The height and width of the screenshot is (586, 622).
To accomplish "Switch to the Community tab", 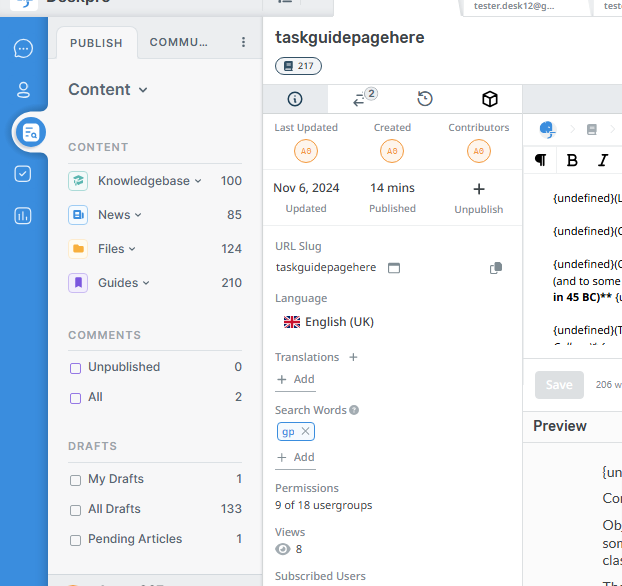I will 179,43.
